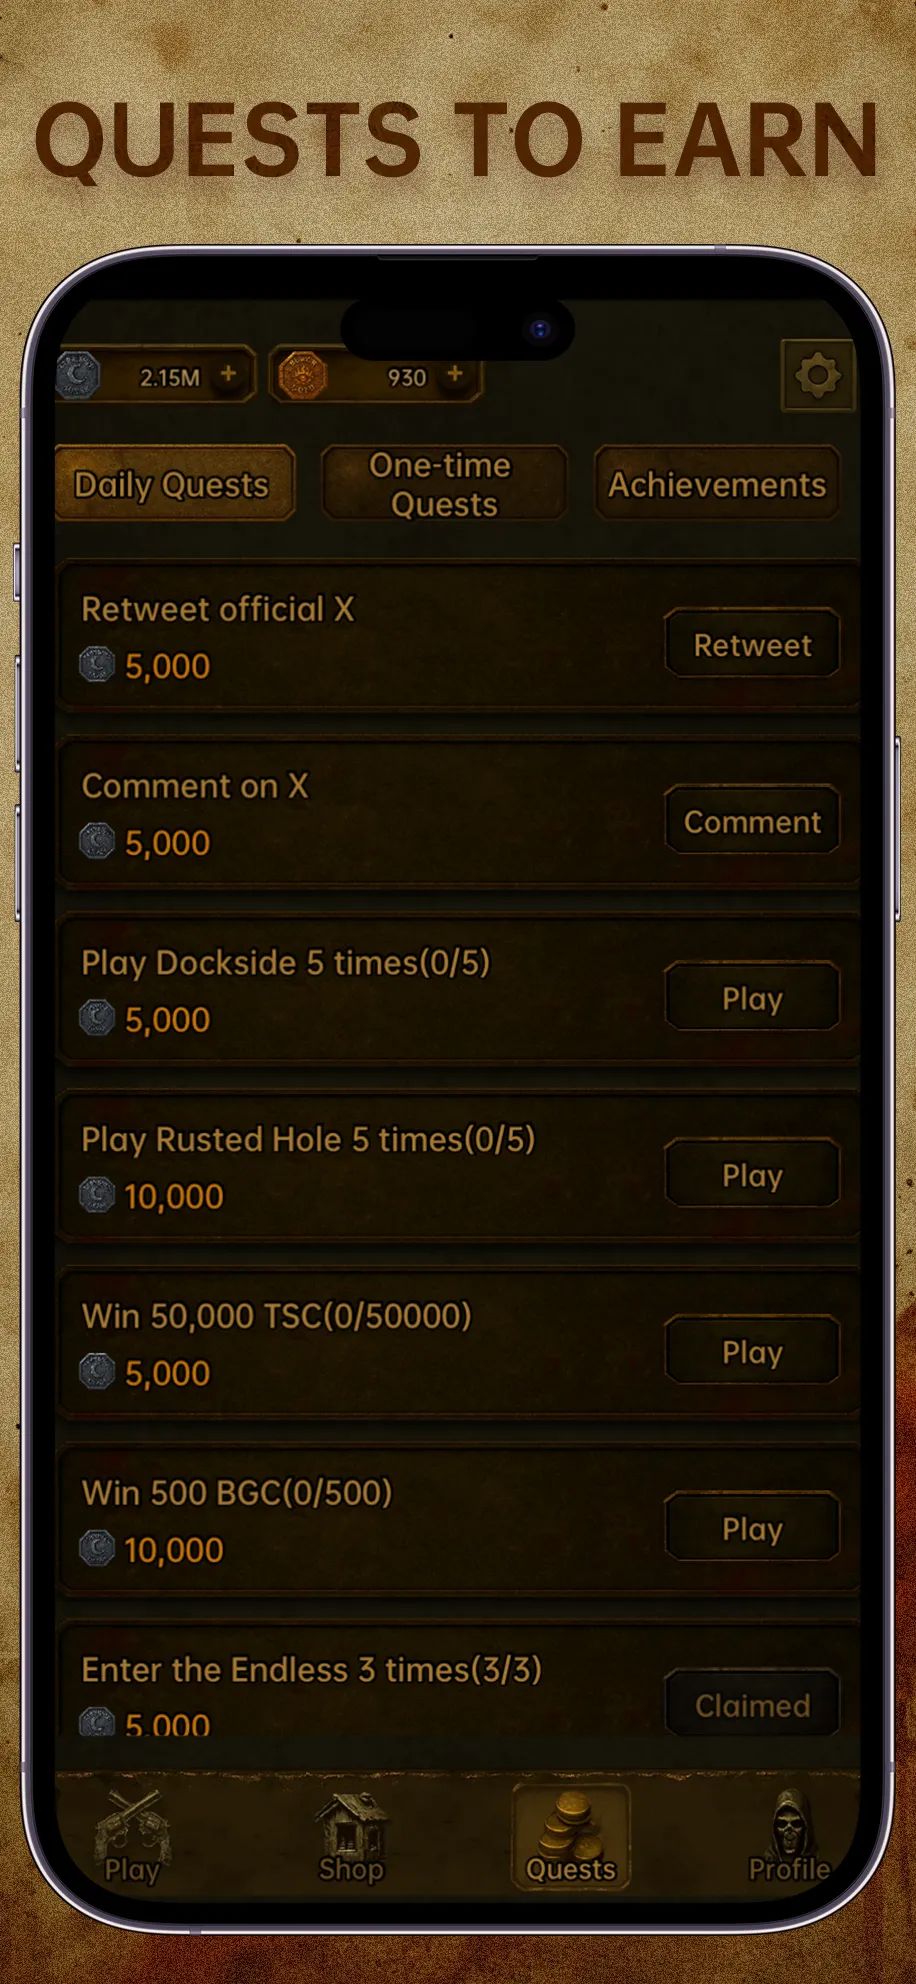Add gold coins with the plus next to 930

click(x=455, y=374)
